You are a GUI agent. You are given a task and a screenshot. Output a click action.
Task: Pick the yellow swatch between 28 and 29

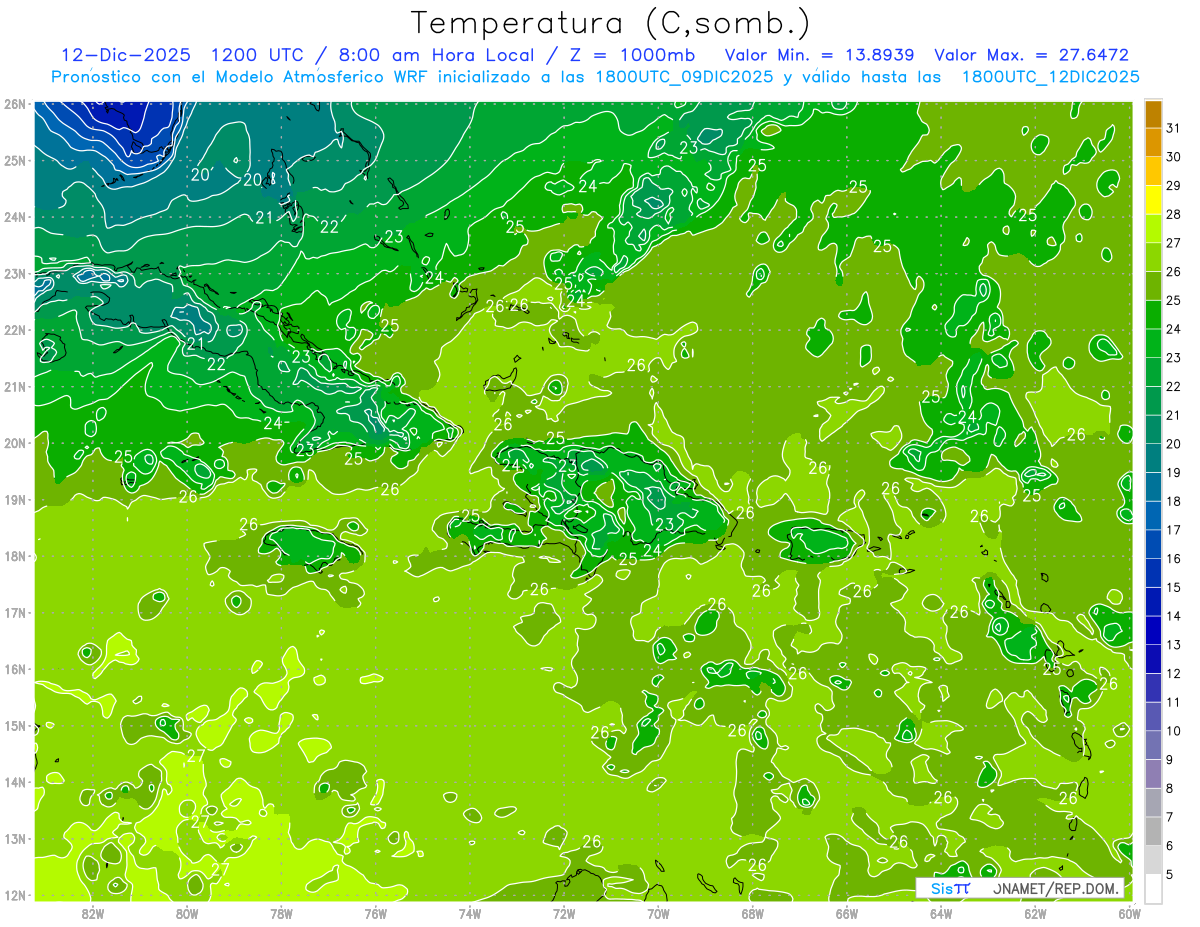point(1153,200)
